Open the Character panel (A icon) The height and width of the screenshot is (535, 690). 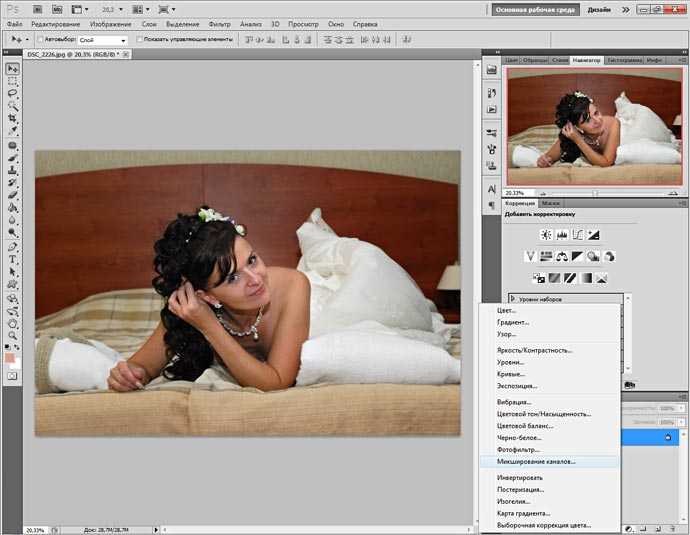coord(492,190)
